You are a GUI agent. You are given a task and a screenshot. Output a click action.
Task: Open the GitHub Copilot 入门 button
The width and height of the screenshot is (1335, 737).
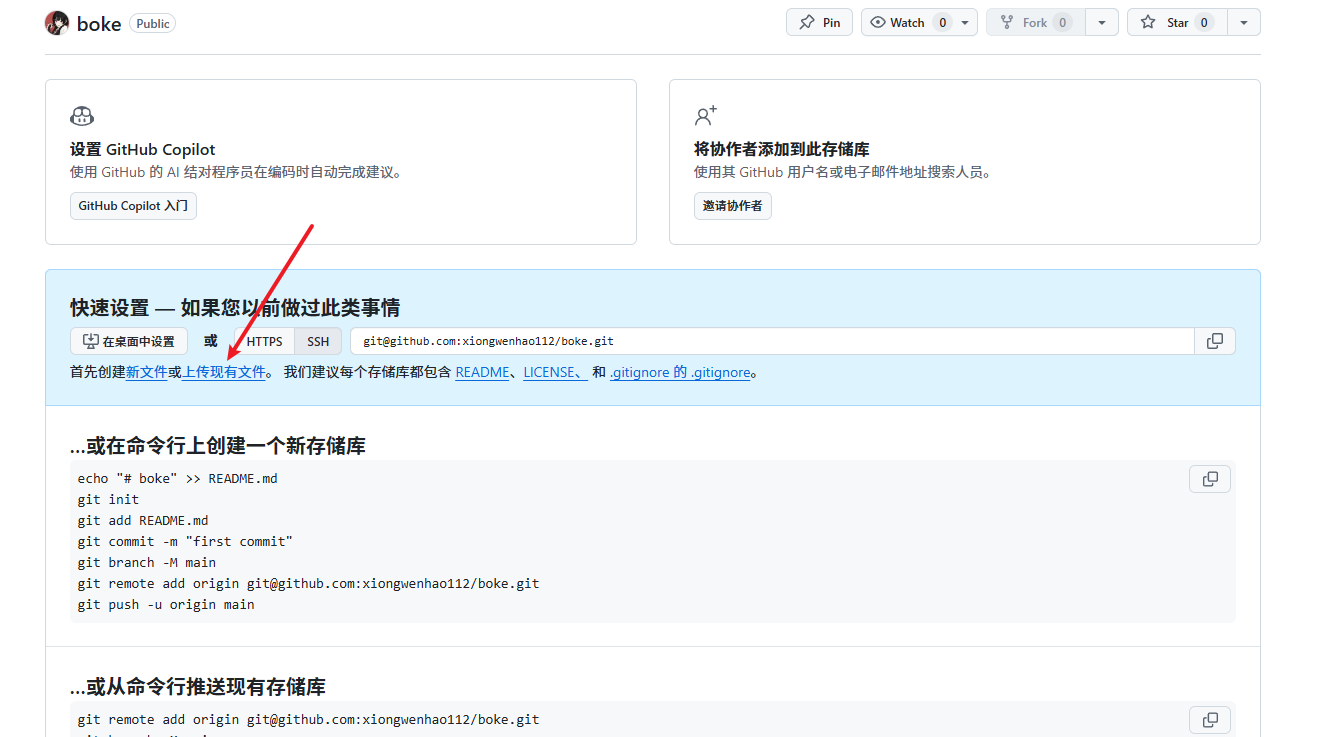(133, 206)
